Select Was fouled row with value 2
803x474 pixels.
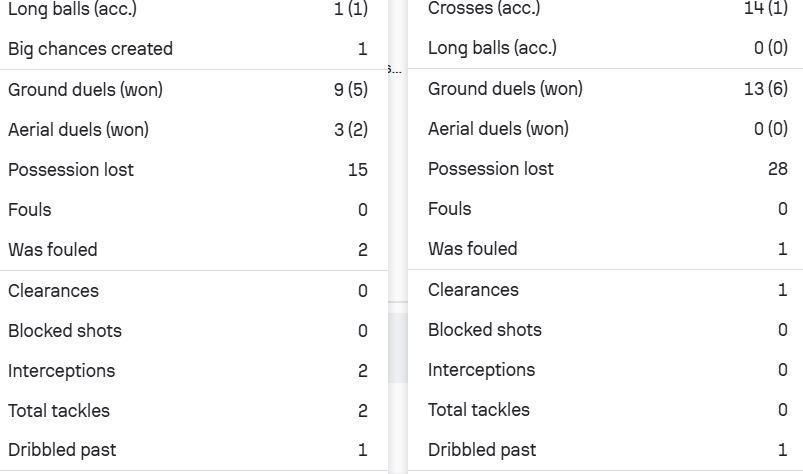(188, 250)
